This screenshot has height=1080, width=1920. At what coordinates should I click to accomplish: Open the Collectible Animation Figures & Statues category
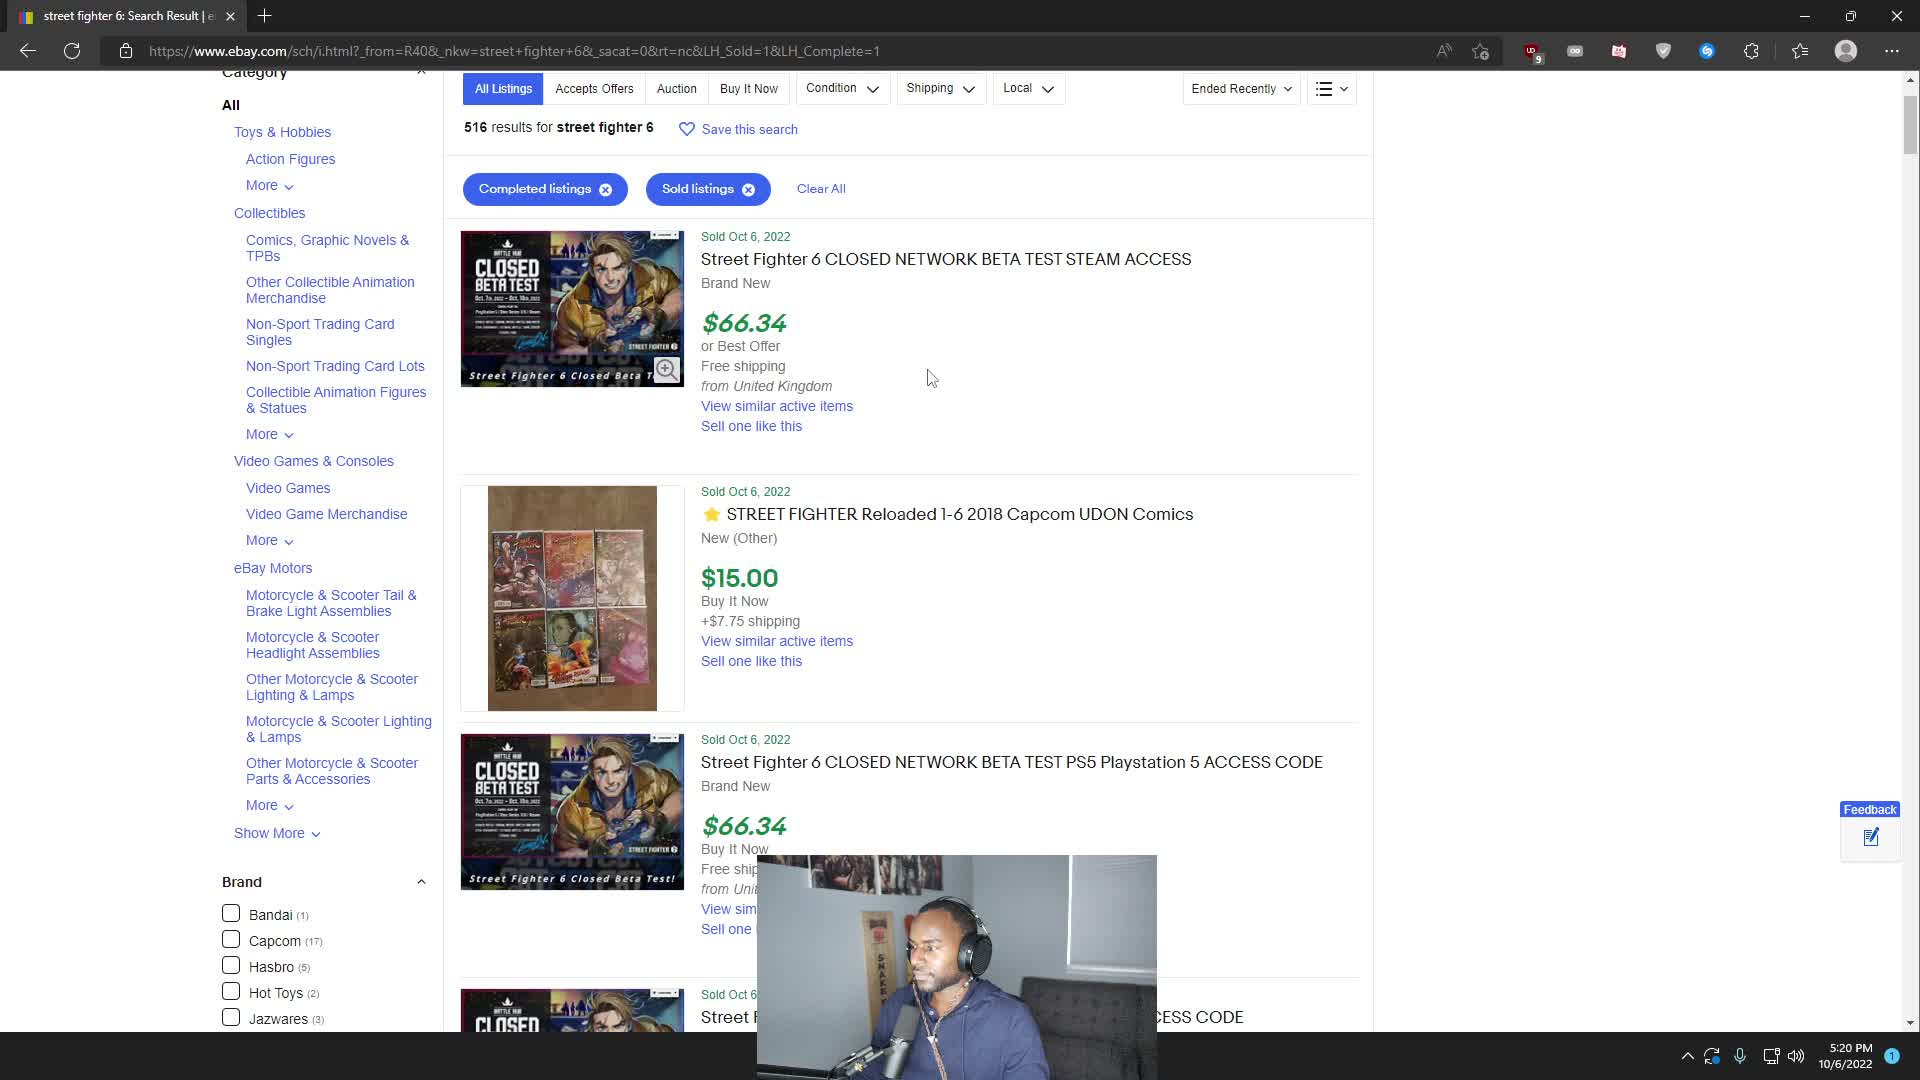[336, 400]
